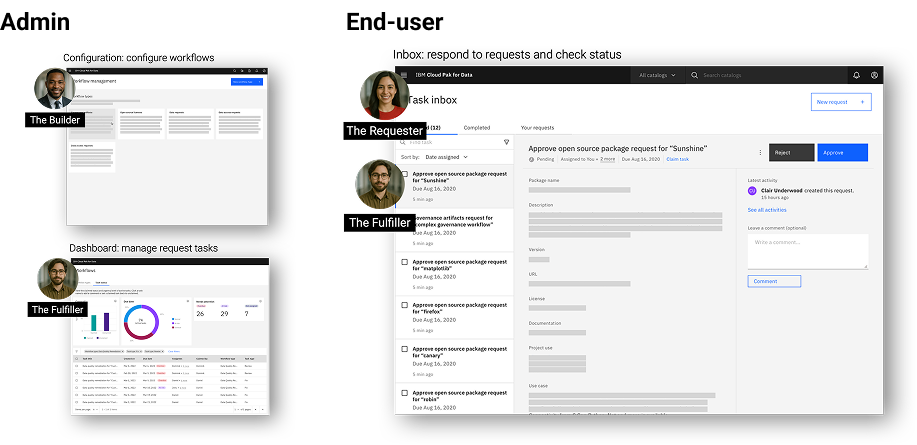Click the Pending status icon under the request title
This screenshot has width=917, height=445.
pyautogui.click(x=532, y=159)
